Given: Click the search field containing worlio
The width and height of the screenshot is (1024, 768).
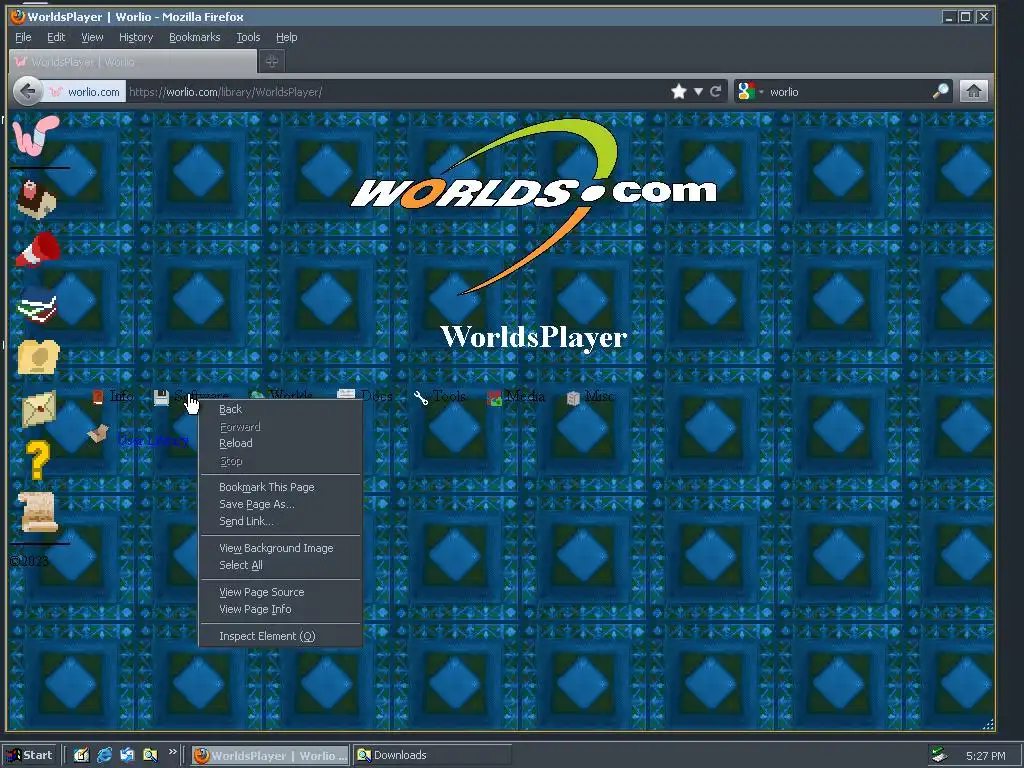Looking at the screenshot, I should [848, 92].
